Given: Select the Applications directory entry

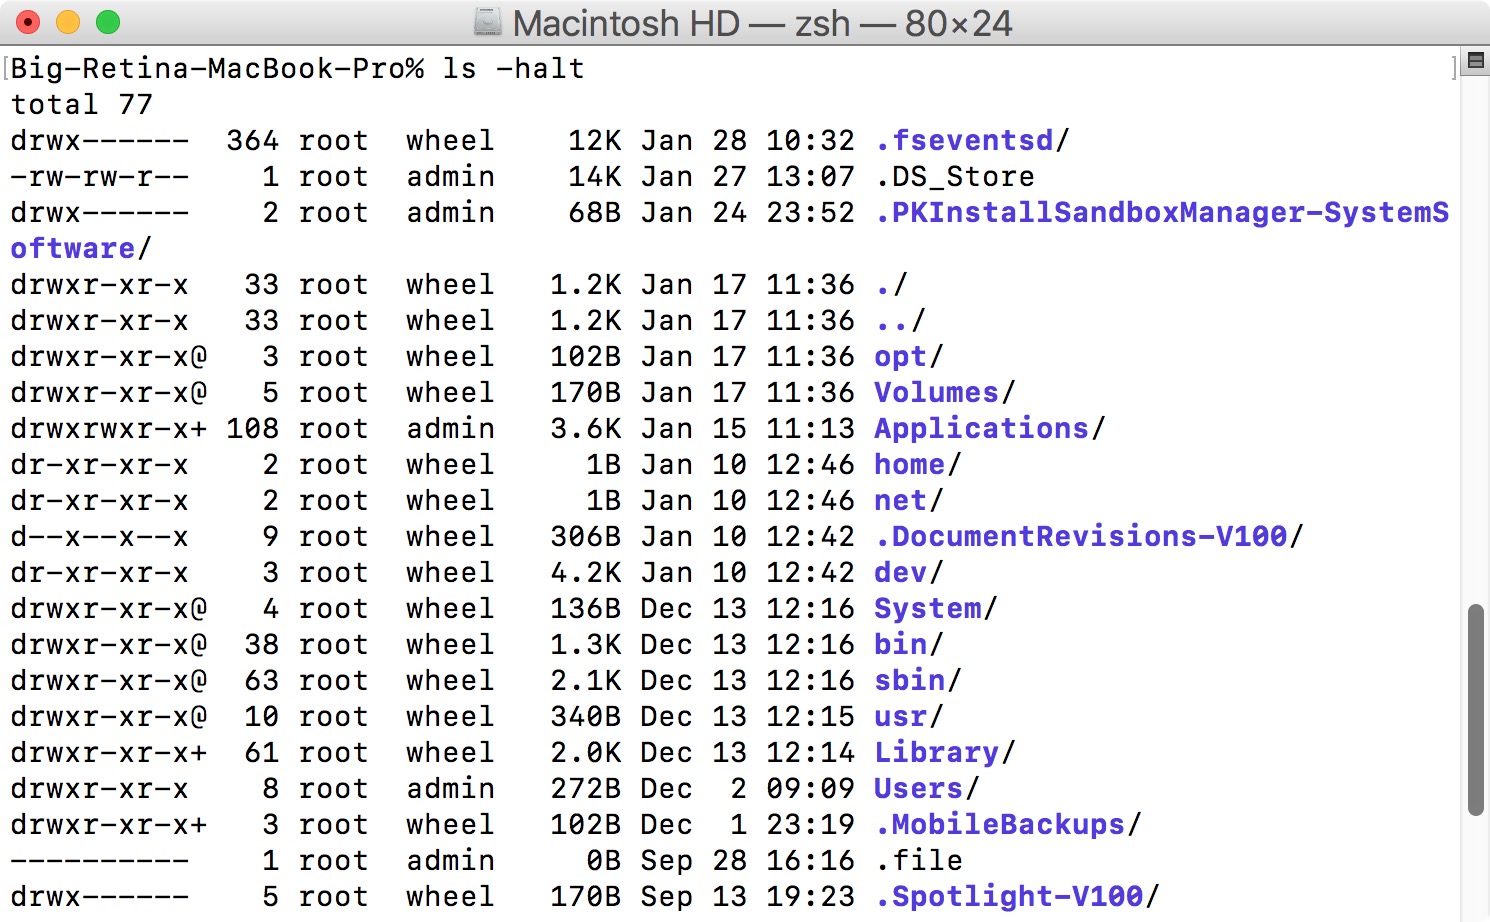Looking at the screenshot, I should (x=980, y=428).
